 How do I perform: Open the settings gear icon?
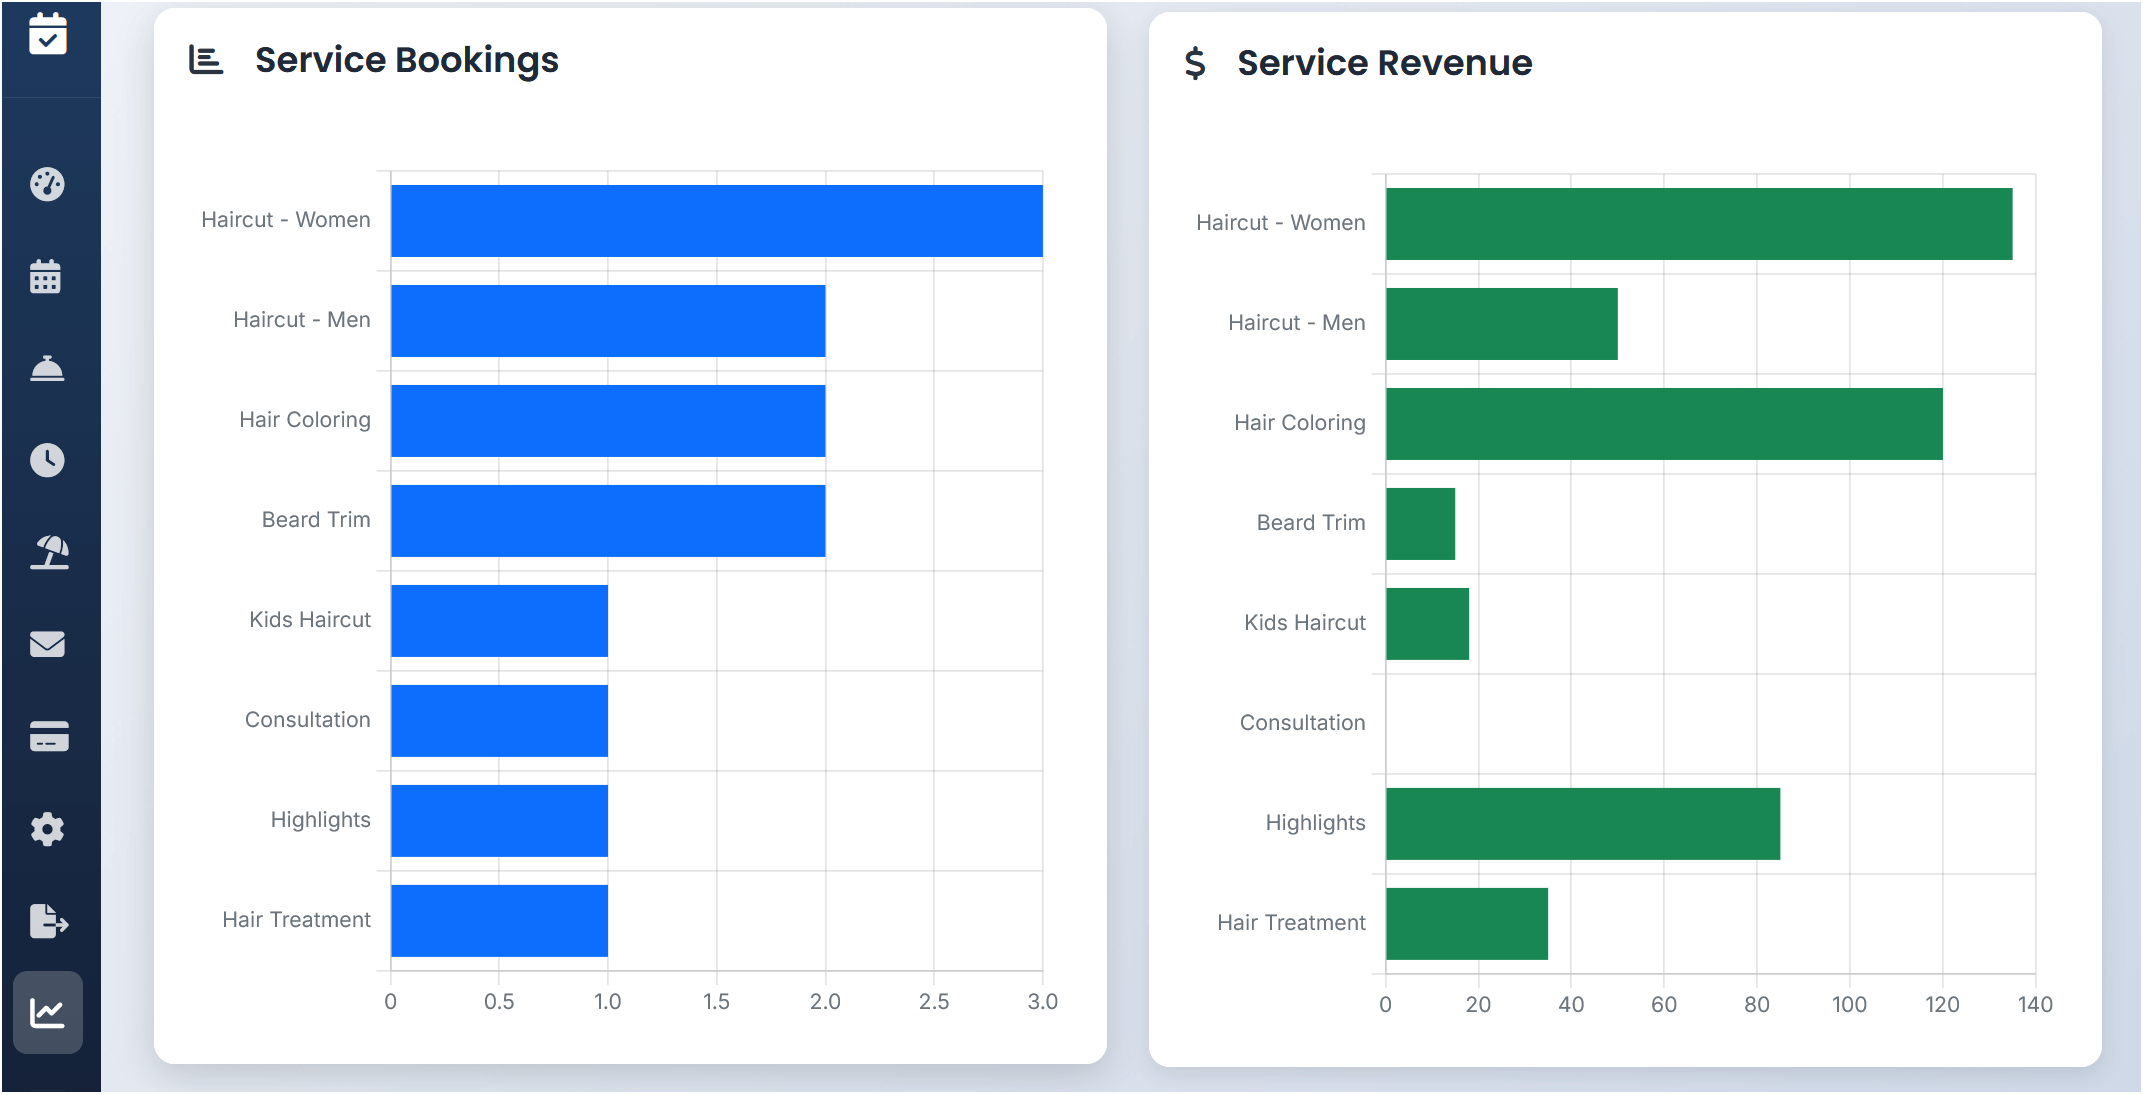(x=47, y=829)
